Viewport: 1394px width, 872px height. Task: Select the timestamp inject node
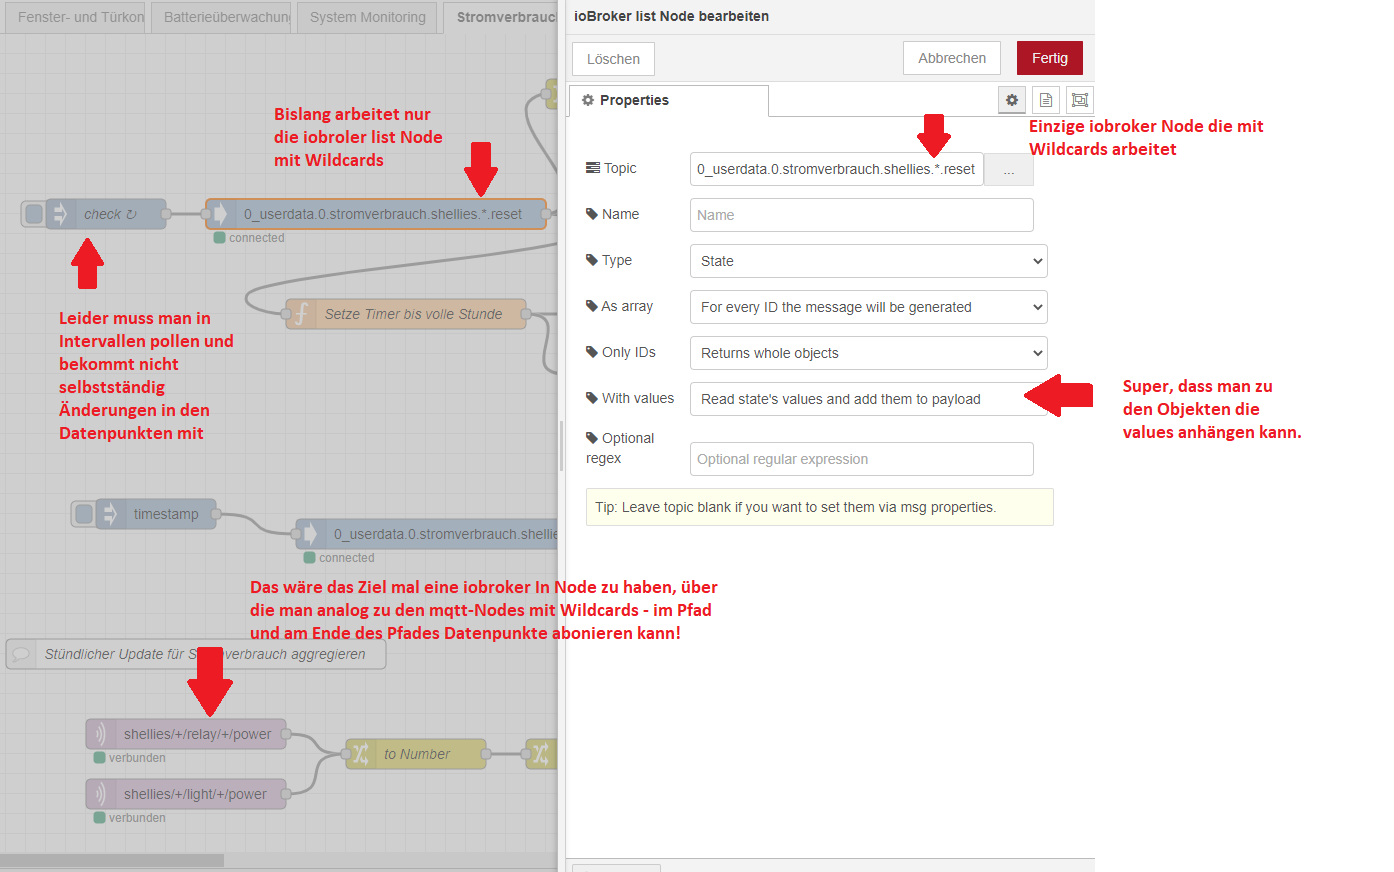[156, 514]
